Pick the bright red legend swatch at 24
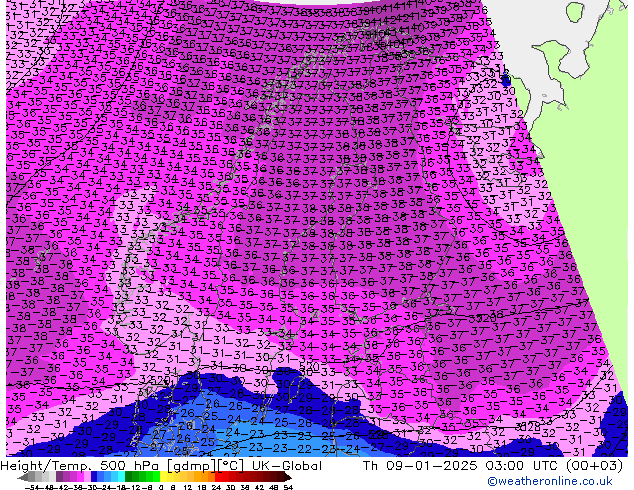Viewport: 634px width, 490px height. pos(218,477)
